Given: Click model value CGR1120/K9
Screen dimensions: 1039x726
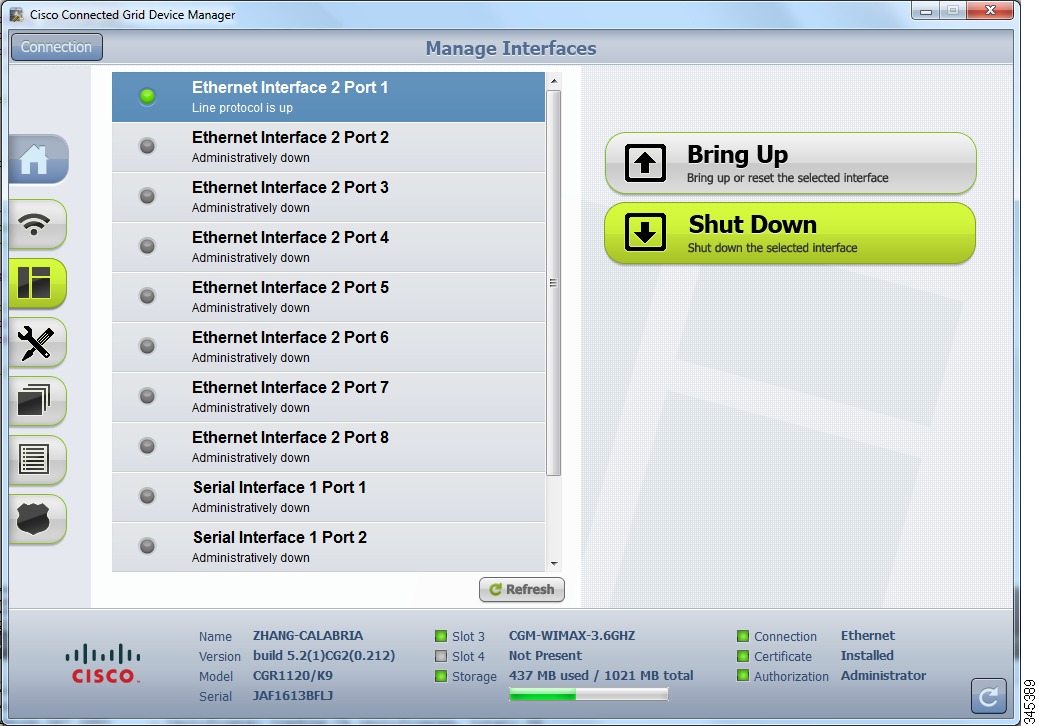Looking at the screenshot, I should (293, 676).
